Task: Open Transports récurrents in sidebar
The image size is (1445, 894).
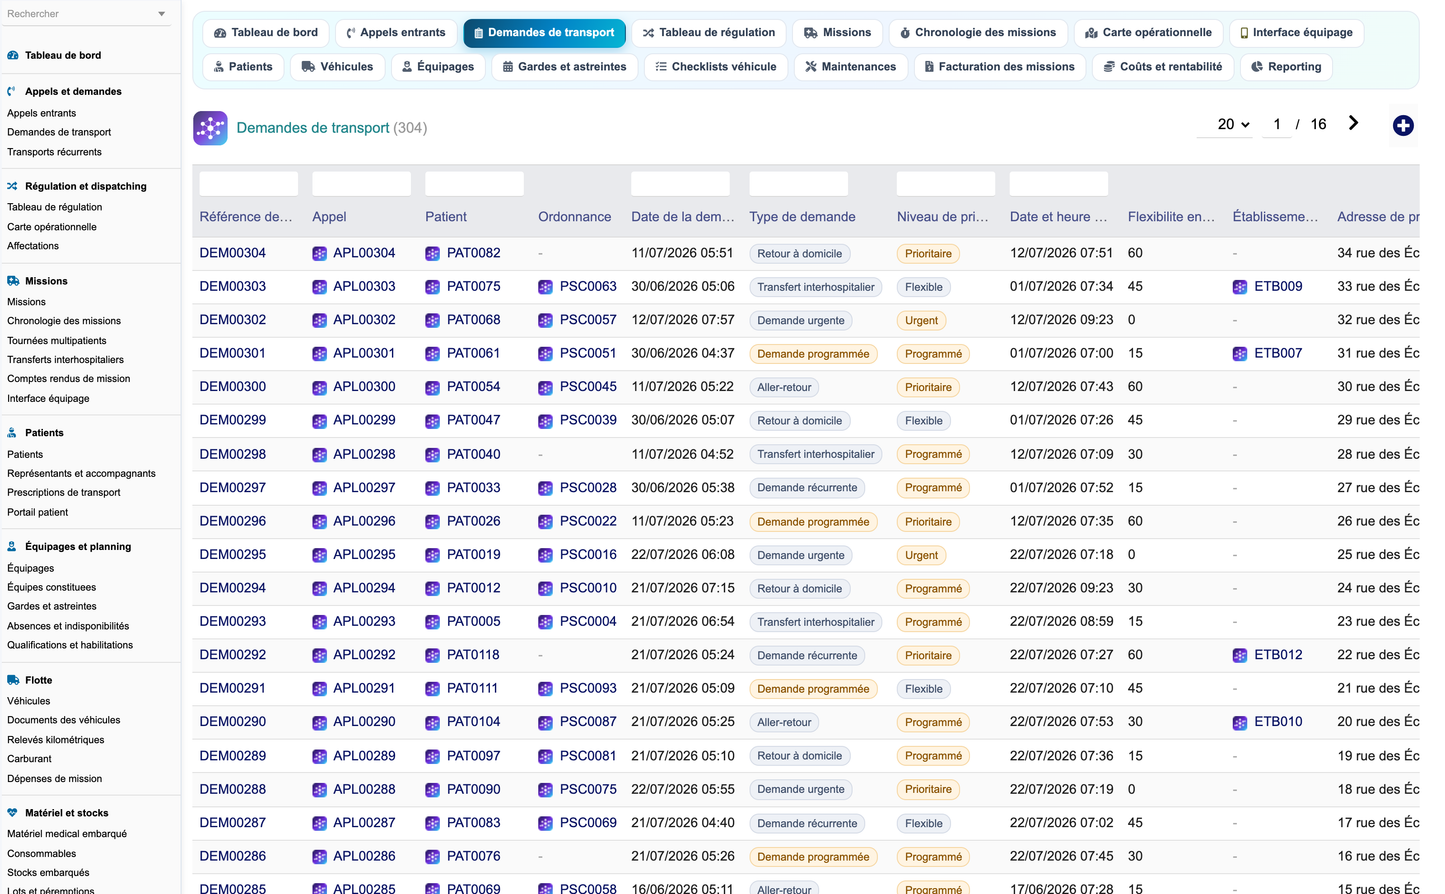Action: pos(54,152)
